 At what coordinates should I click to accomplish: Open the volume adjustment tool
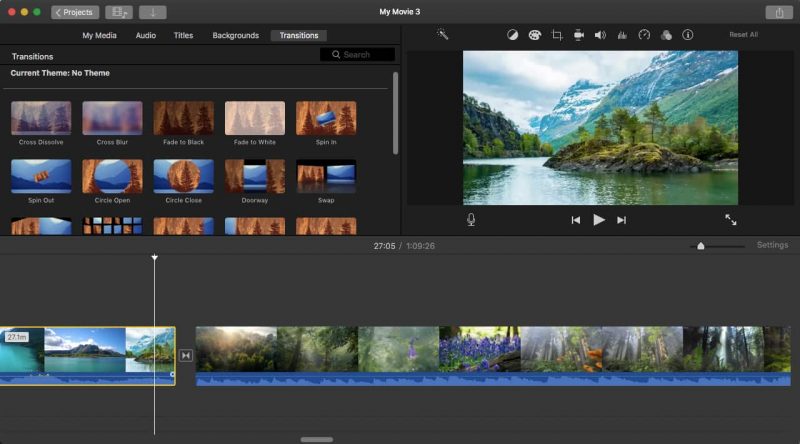pos(600,35)
